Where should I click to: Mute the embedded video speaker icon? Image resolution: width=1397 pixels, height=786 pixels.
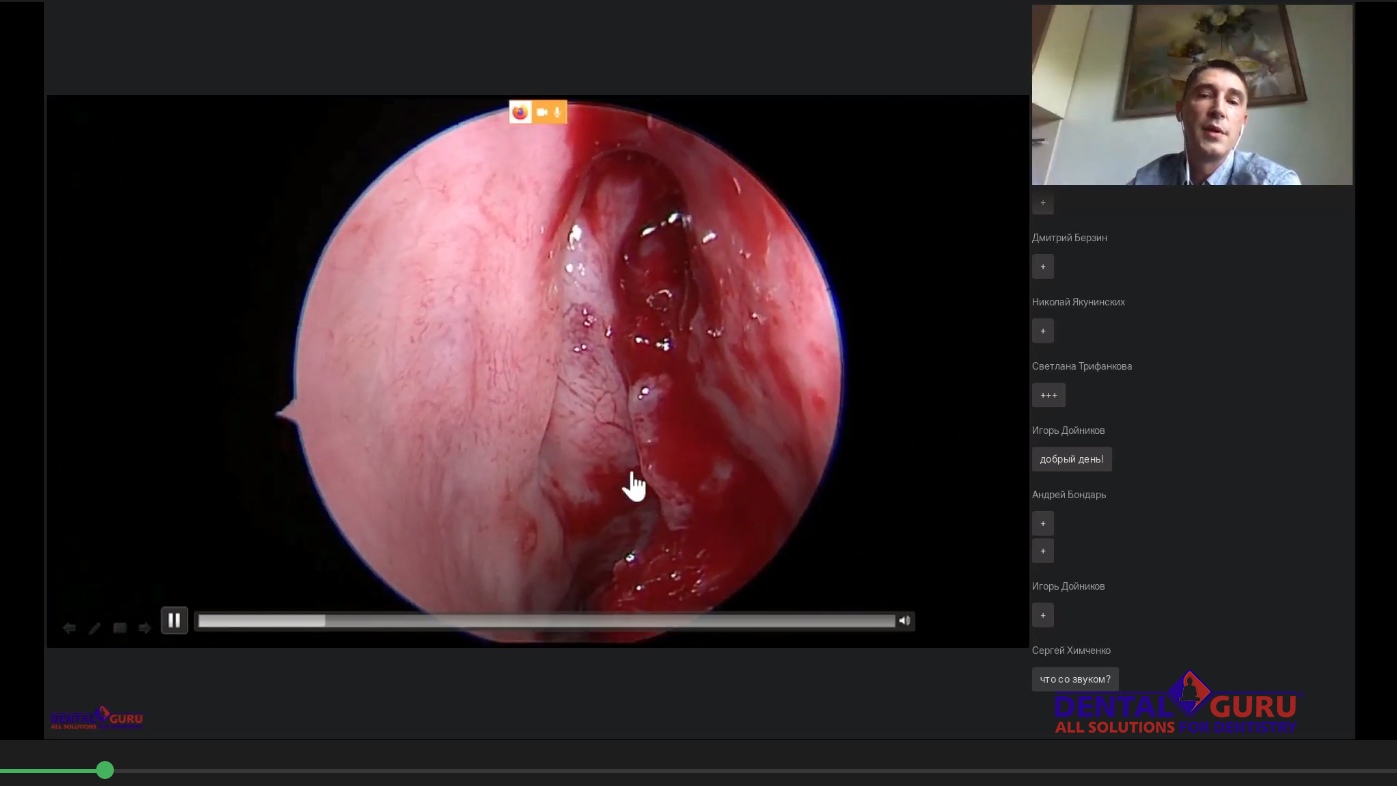pos(904,621)
